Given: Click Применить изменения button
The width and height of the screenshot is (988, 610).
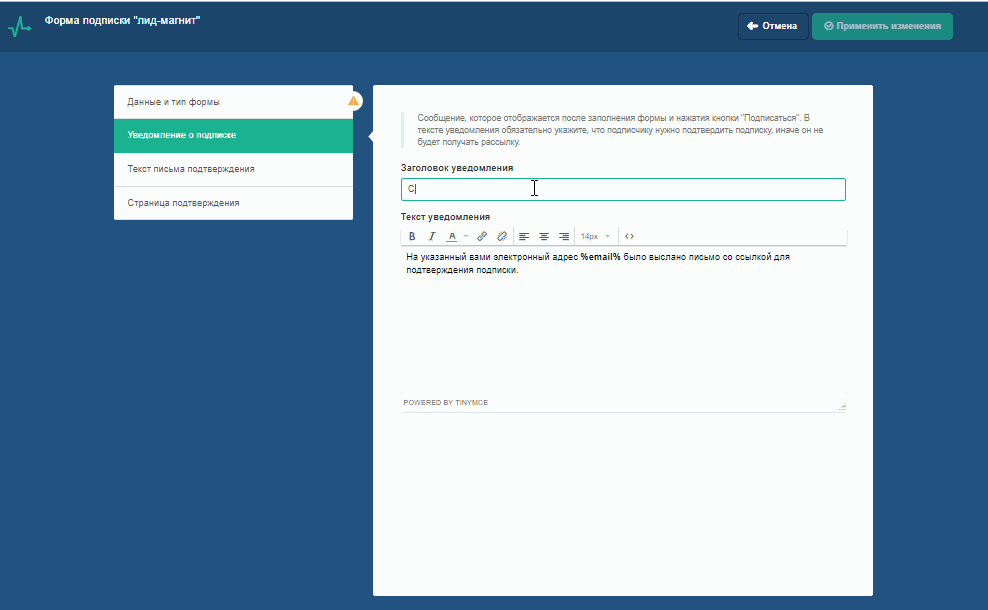Looking at the screenshot, I should coord(882,26).
